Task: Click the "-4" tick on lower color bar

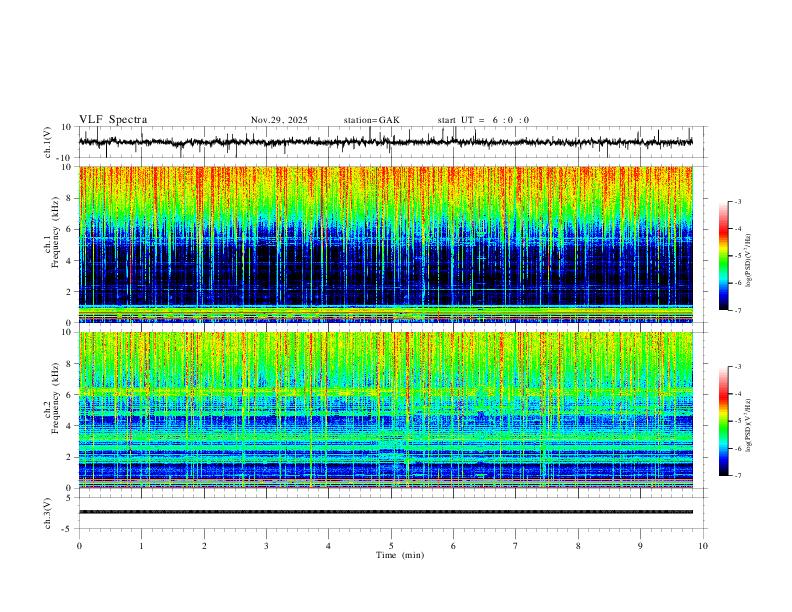Action: coord(738,394)
